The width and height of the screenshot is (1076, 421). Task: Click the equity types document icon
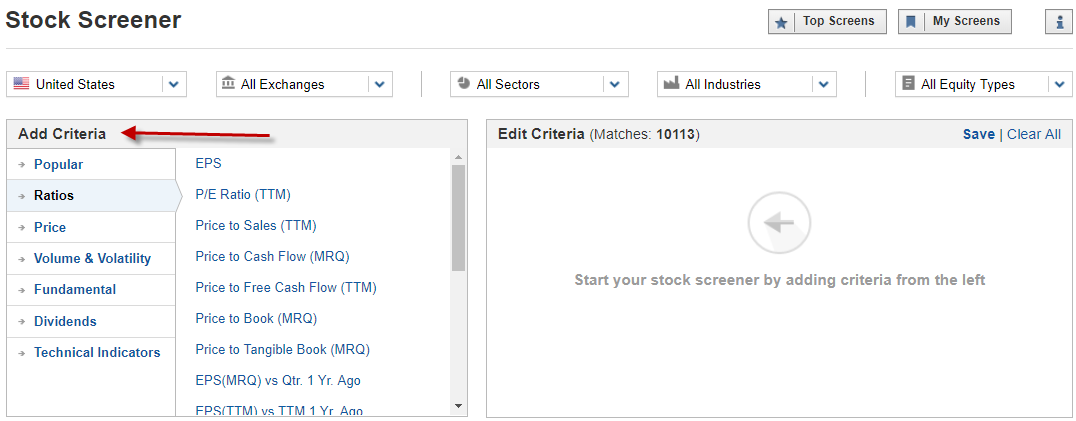coord(909,84)
